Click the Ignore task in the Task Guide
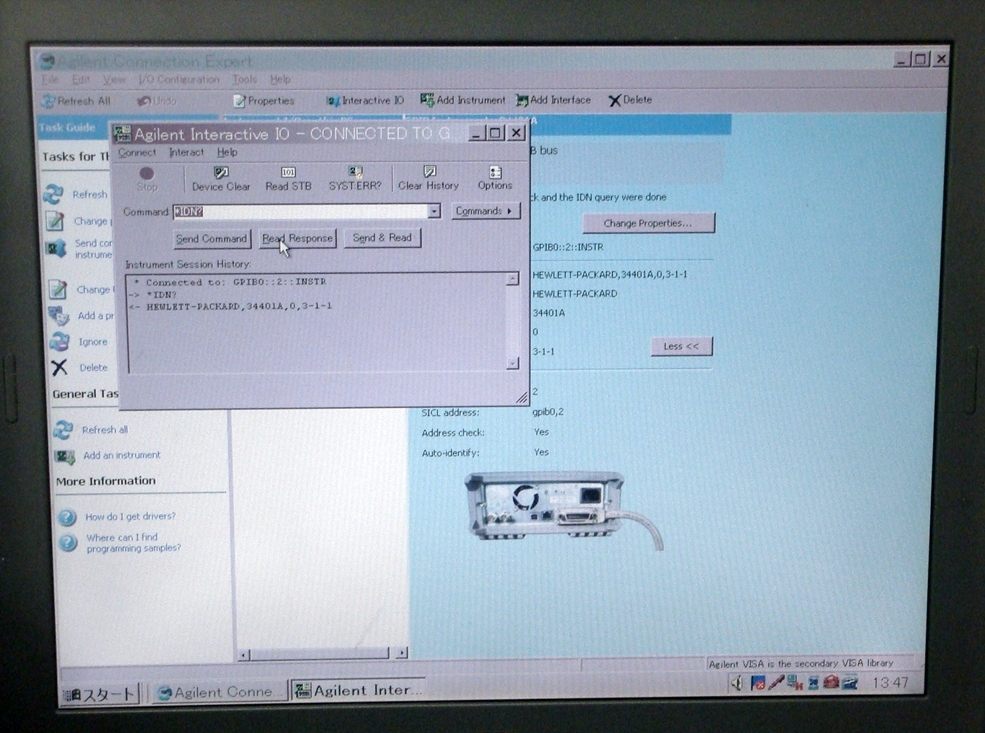The image size is (985, 733). (x=79, y=342)
